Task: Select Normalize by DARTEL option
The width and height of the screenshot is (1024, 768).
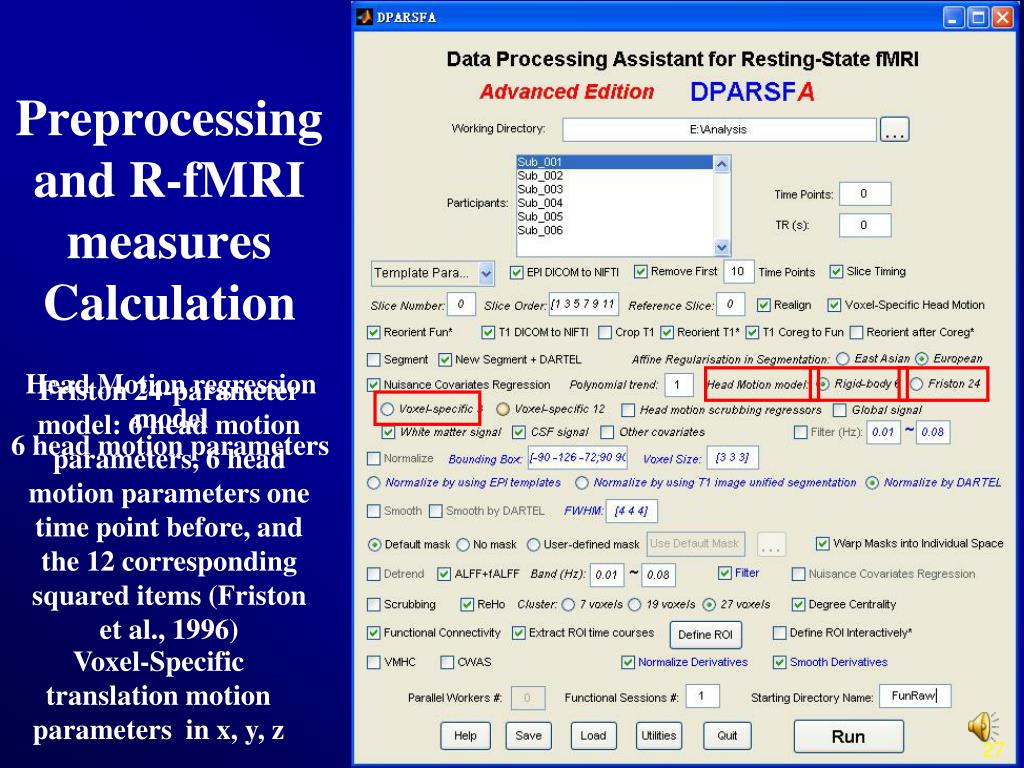Action: (x=872, y=483)
